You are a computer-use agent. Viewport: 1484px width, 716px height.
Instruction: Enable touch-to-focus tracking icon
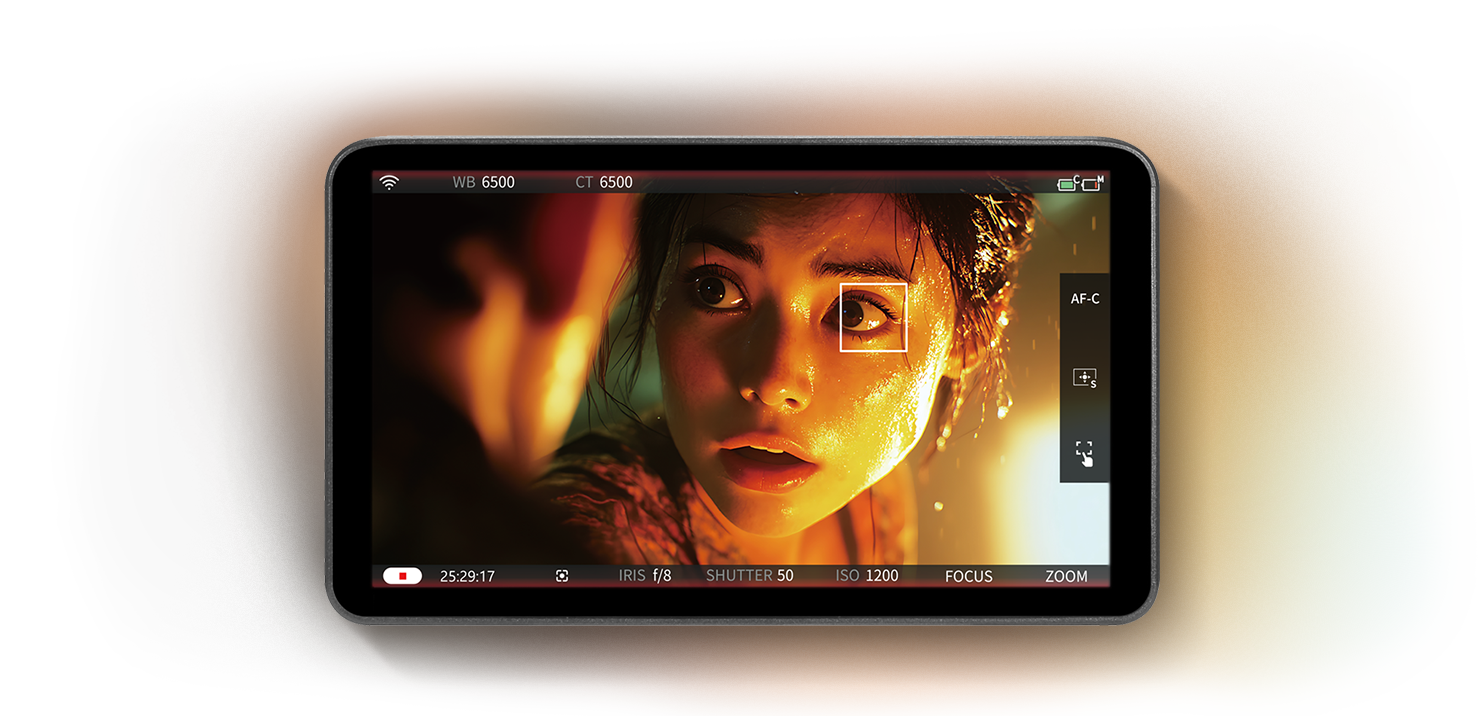tap(1085, 453)
